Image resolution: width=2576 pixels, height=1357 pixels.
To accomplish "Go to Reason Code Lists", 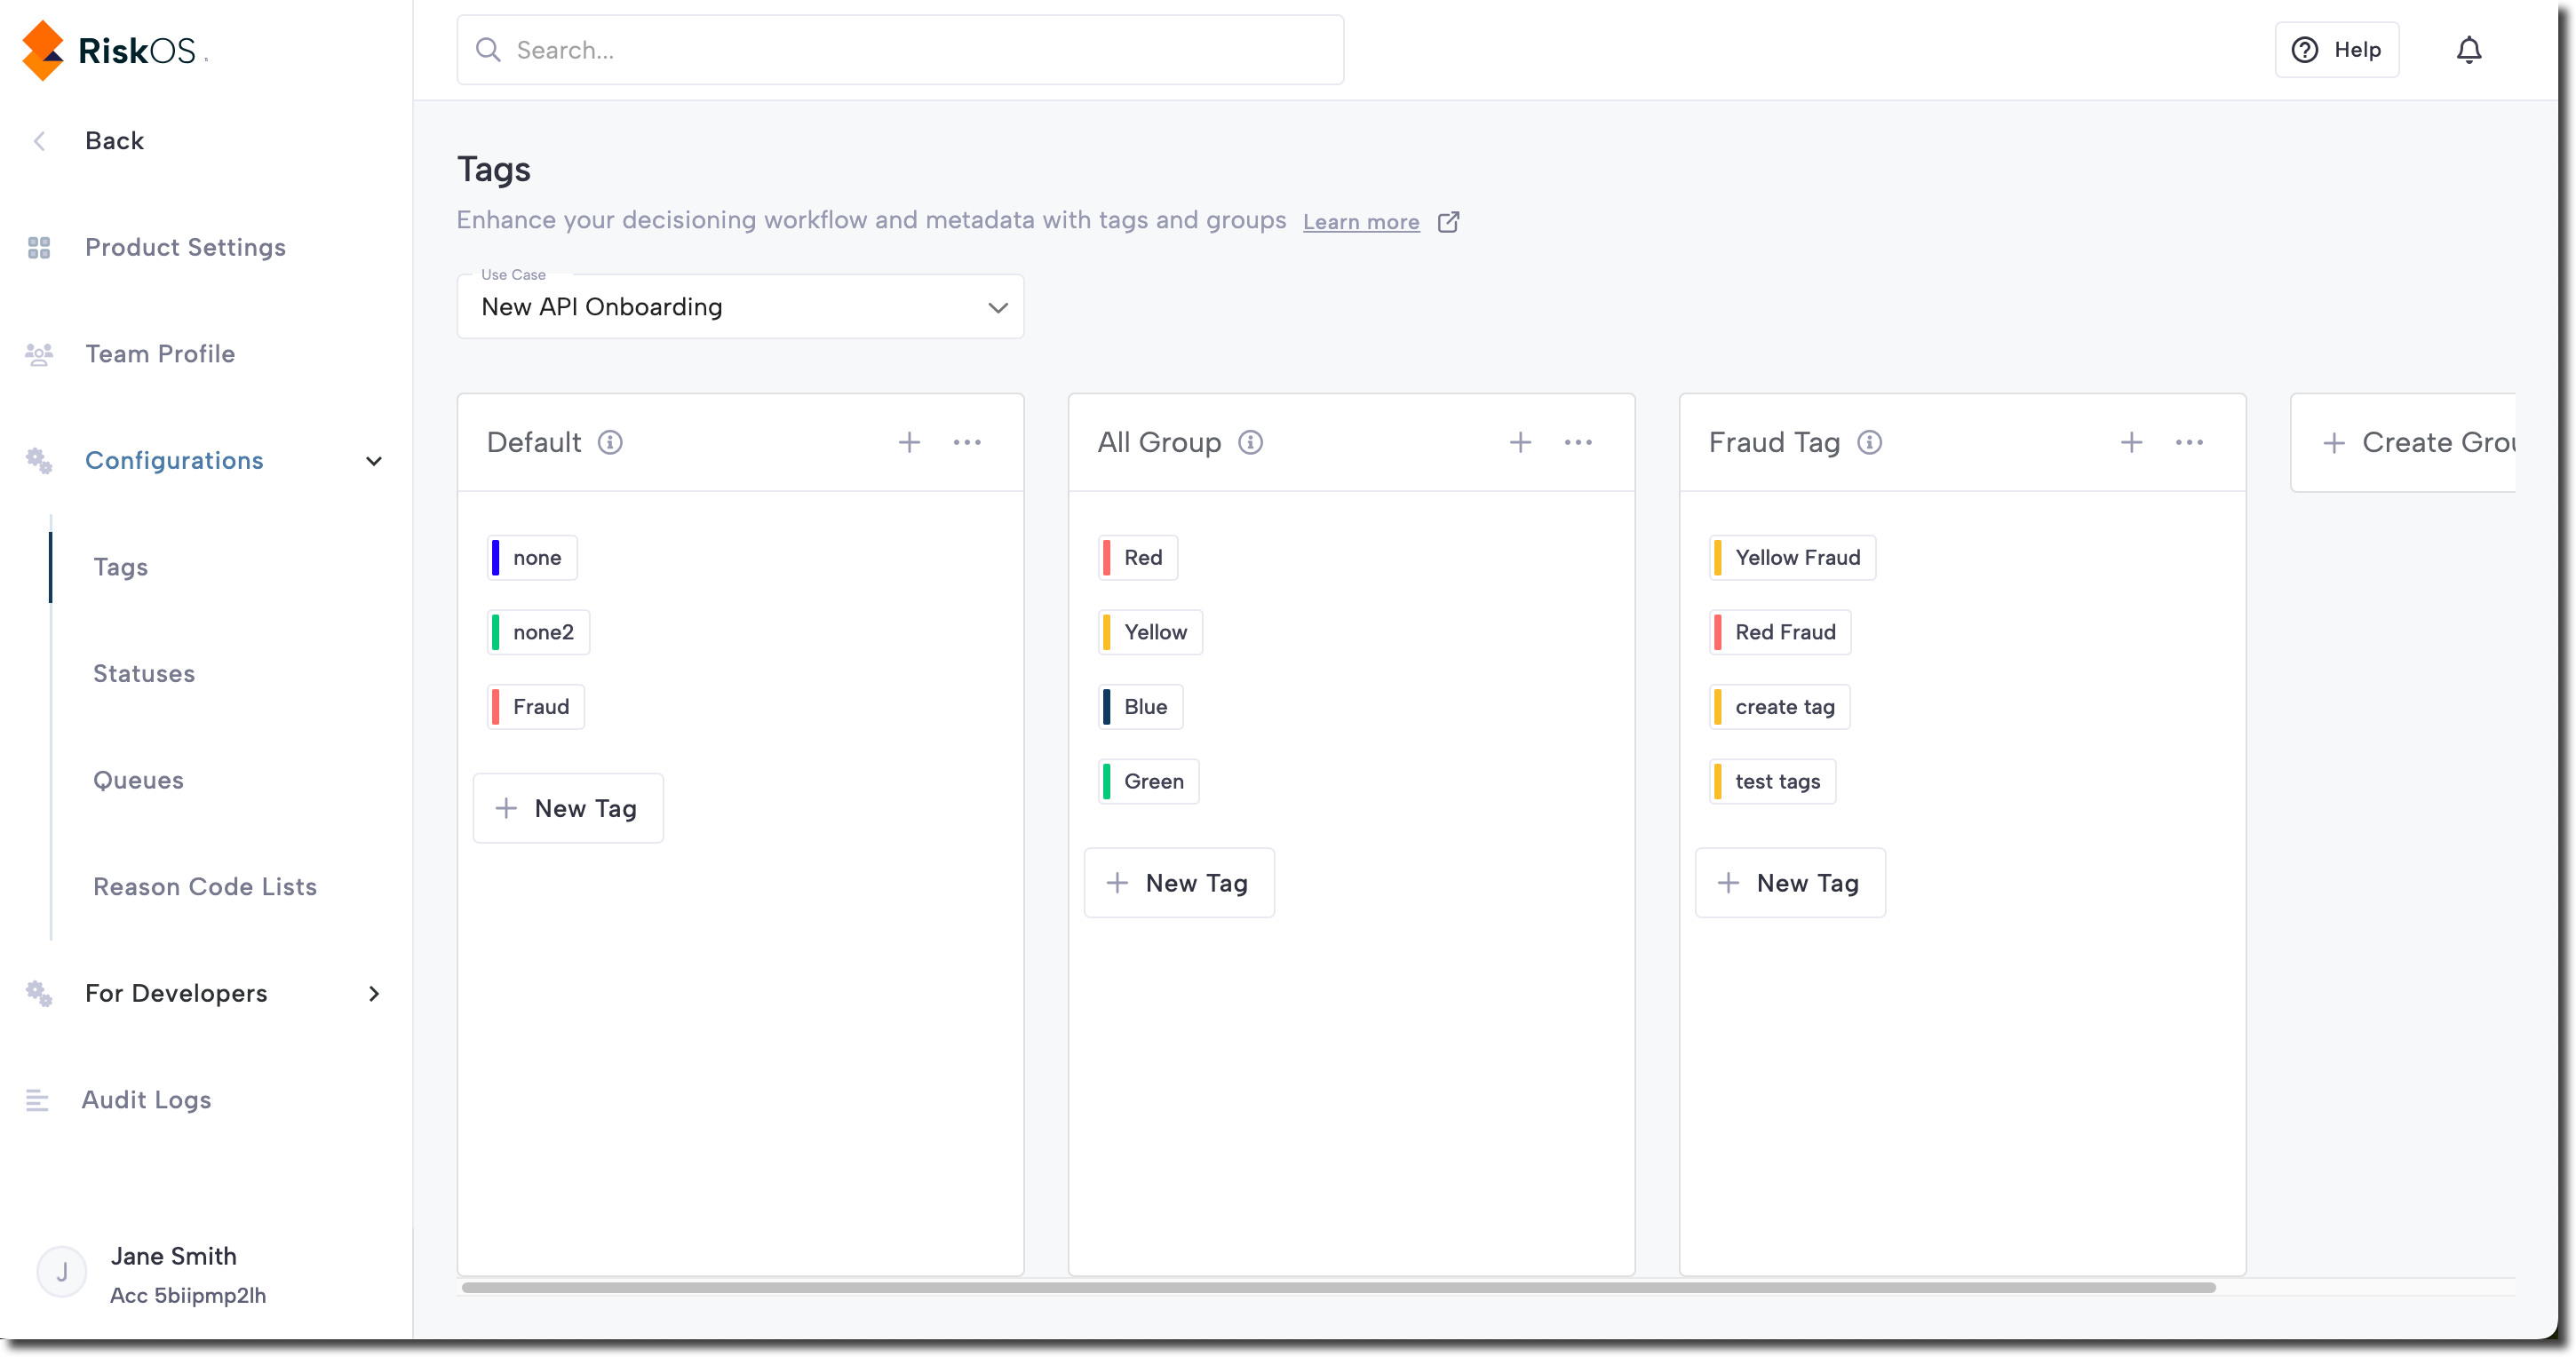I will [x=205, y=886].
